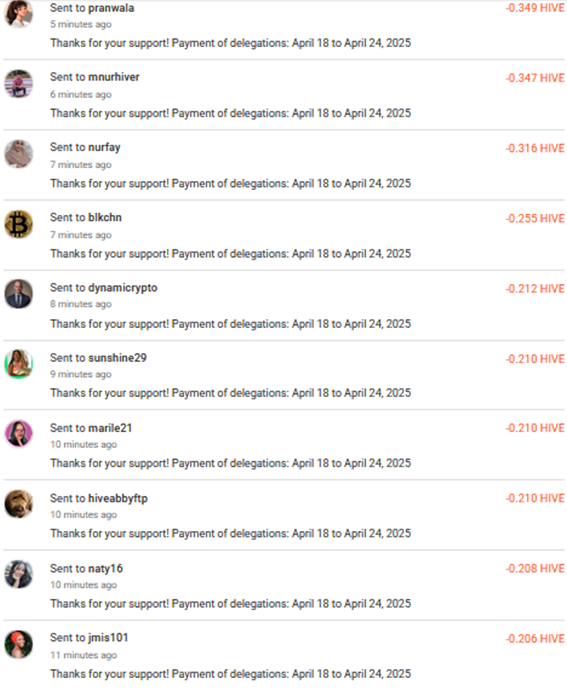Image resolution: width=567 pixels, height=689 pixels.
Task: Click the blkchn bitcoin avatar
Action: coord(18,224)
